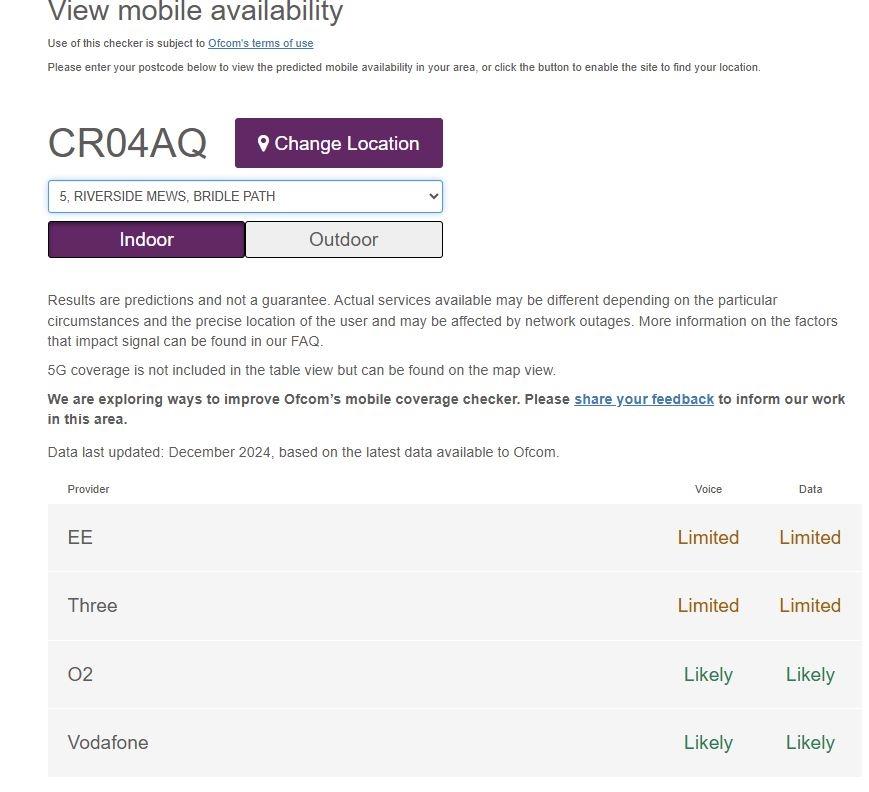
Task: Switch to the Outdoor coverage toggle
Action: 344,239
